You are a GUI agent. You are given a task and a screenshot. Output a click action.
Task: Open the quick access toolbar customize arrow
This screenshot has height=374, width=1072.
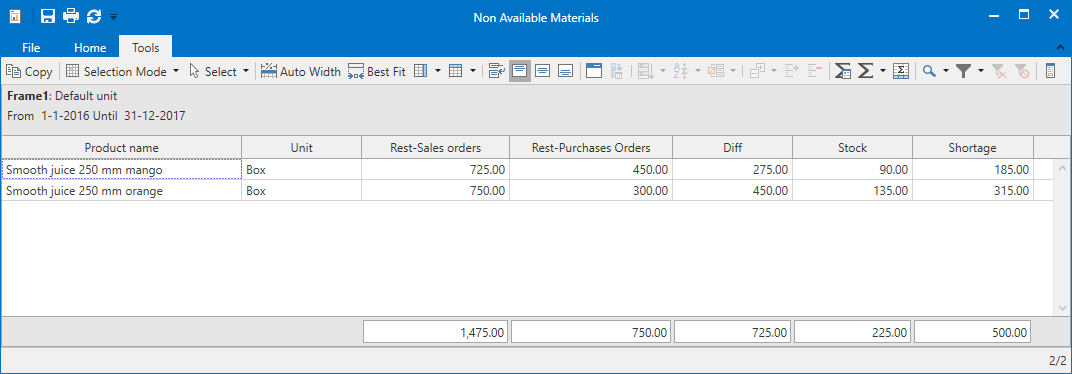113,16
